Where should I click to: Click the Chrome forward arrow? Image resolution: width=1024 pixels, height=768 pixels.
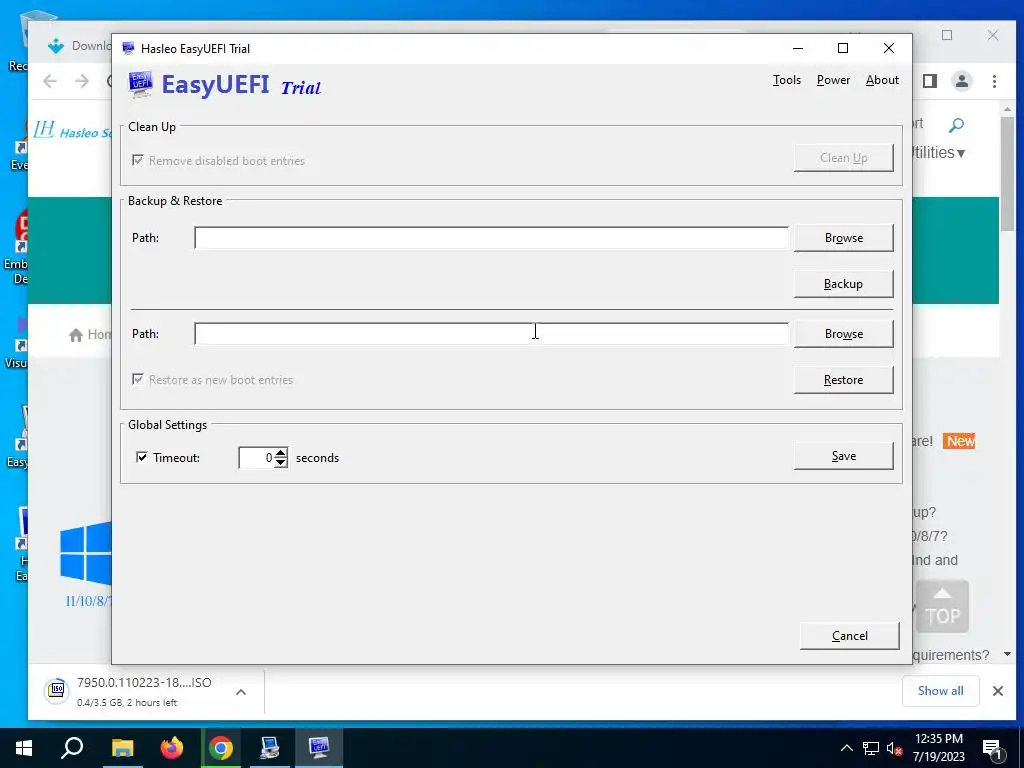point(82,81)
